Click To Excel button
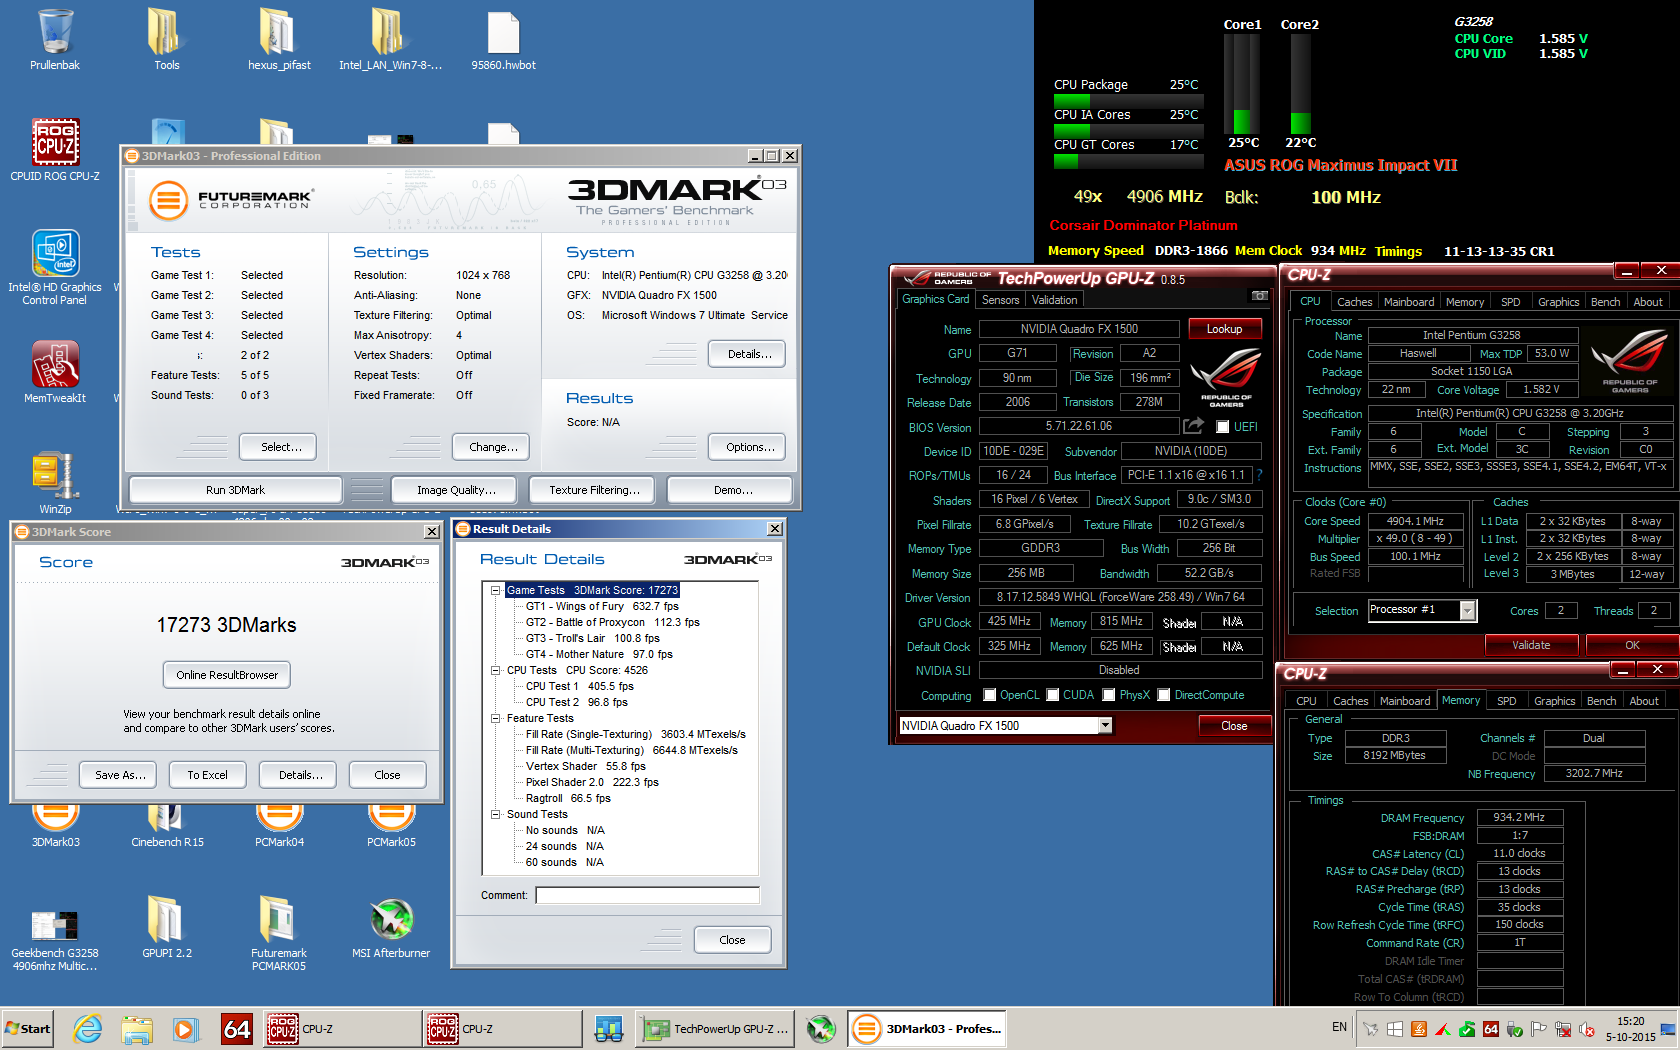This screenshot has height=1050, width=1680. coord(207,775)
